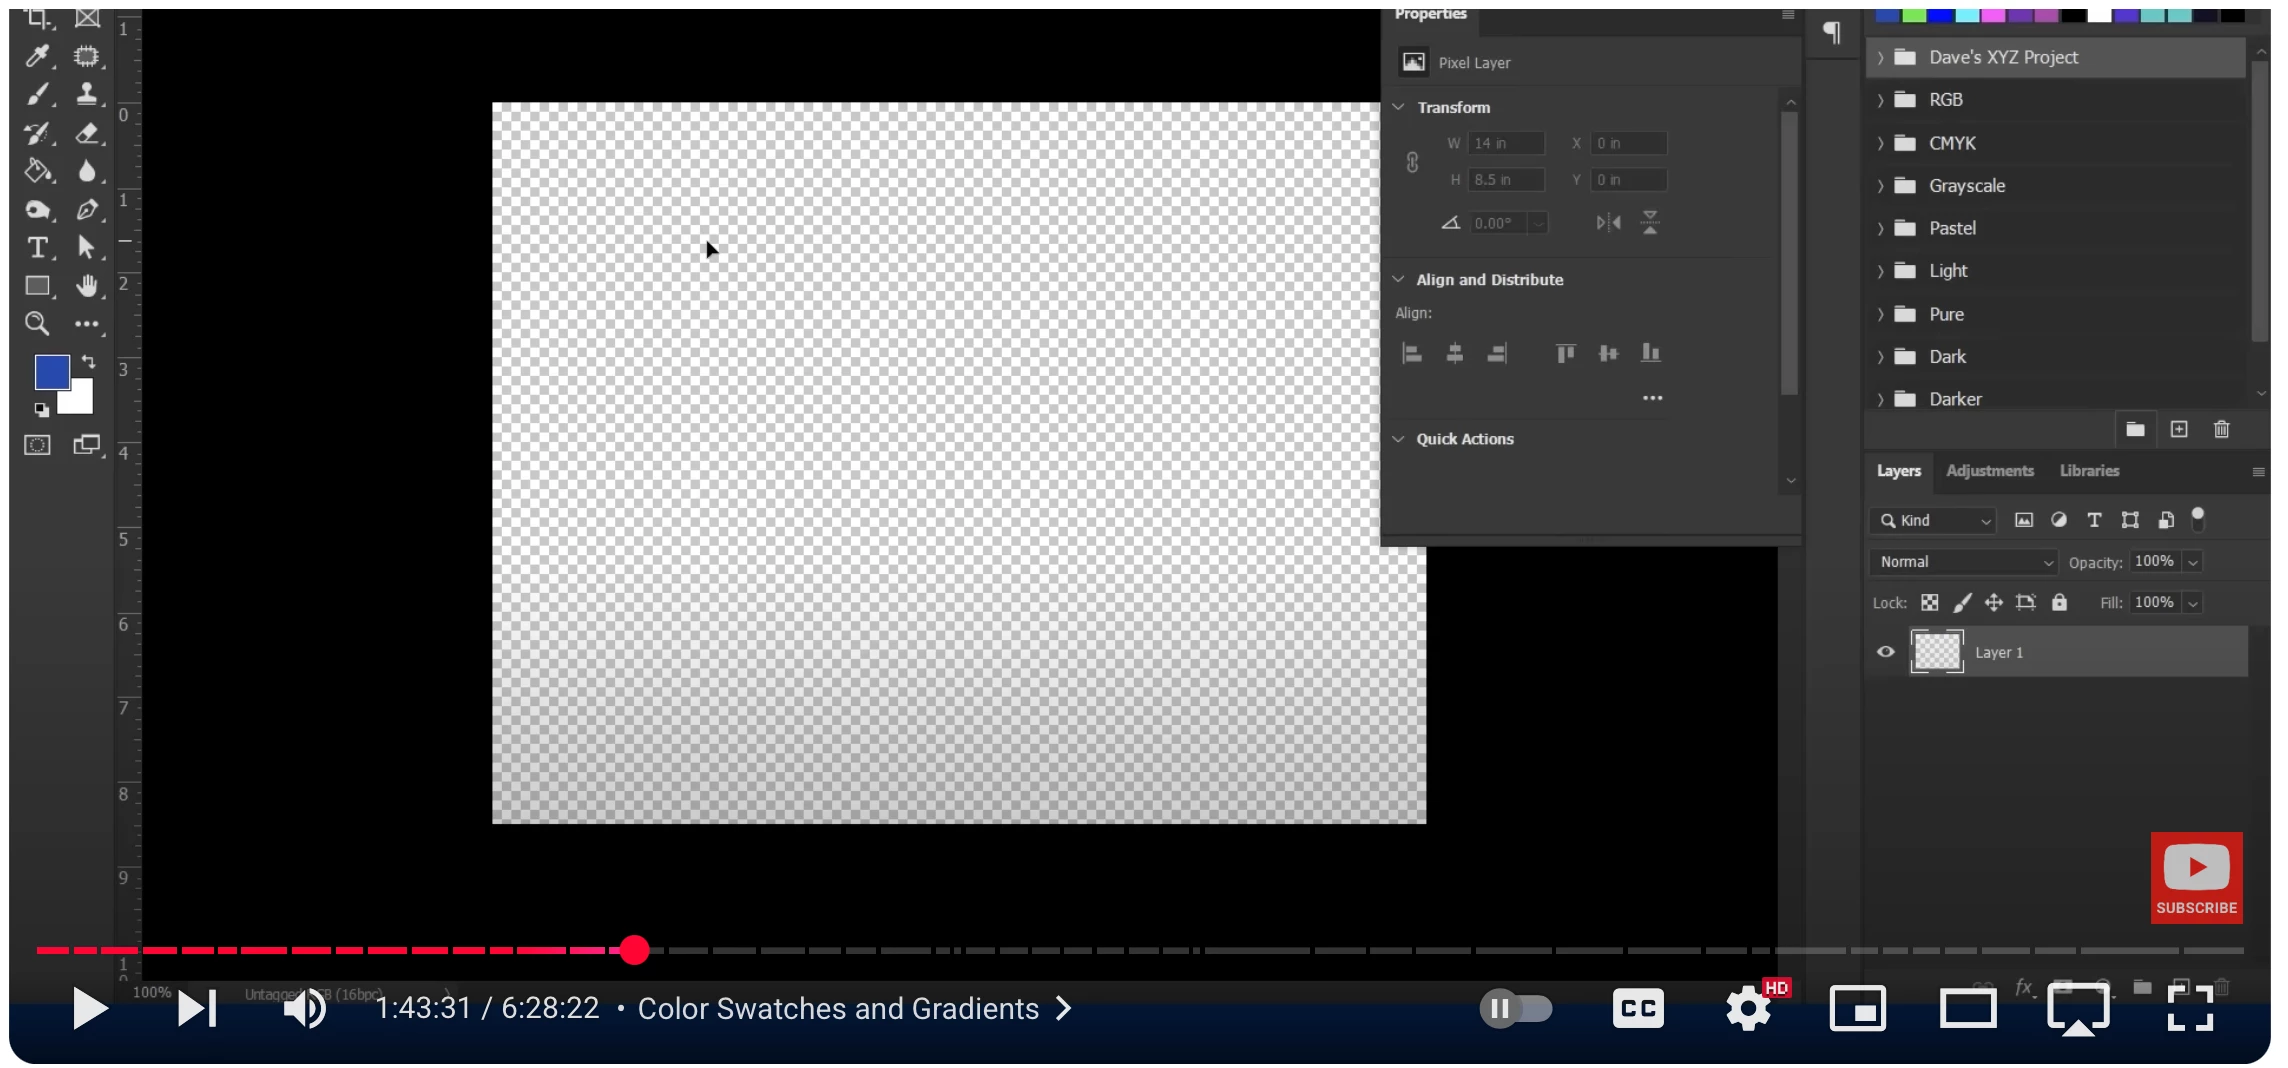Toggle lock transparent pixels
Image resolution: width=2288 pixels, height=1068 pixels.
pos(1930,602)
